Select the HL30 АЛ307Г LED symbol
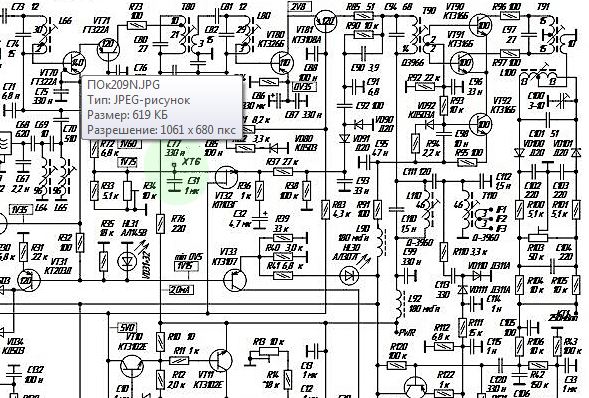Image resolution: width=589 pixels, height=398 pixels. [349, 276]
